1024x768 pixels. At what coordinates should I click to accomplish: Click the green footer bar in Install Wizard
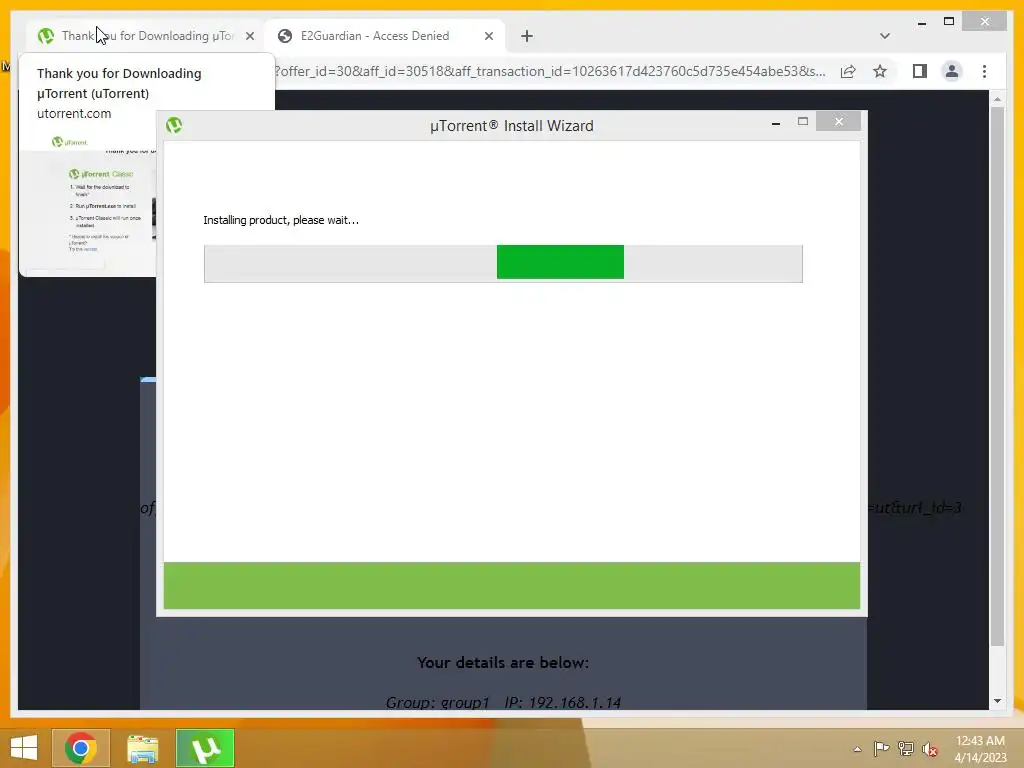511,585
